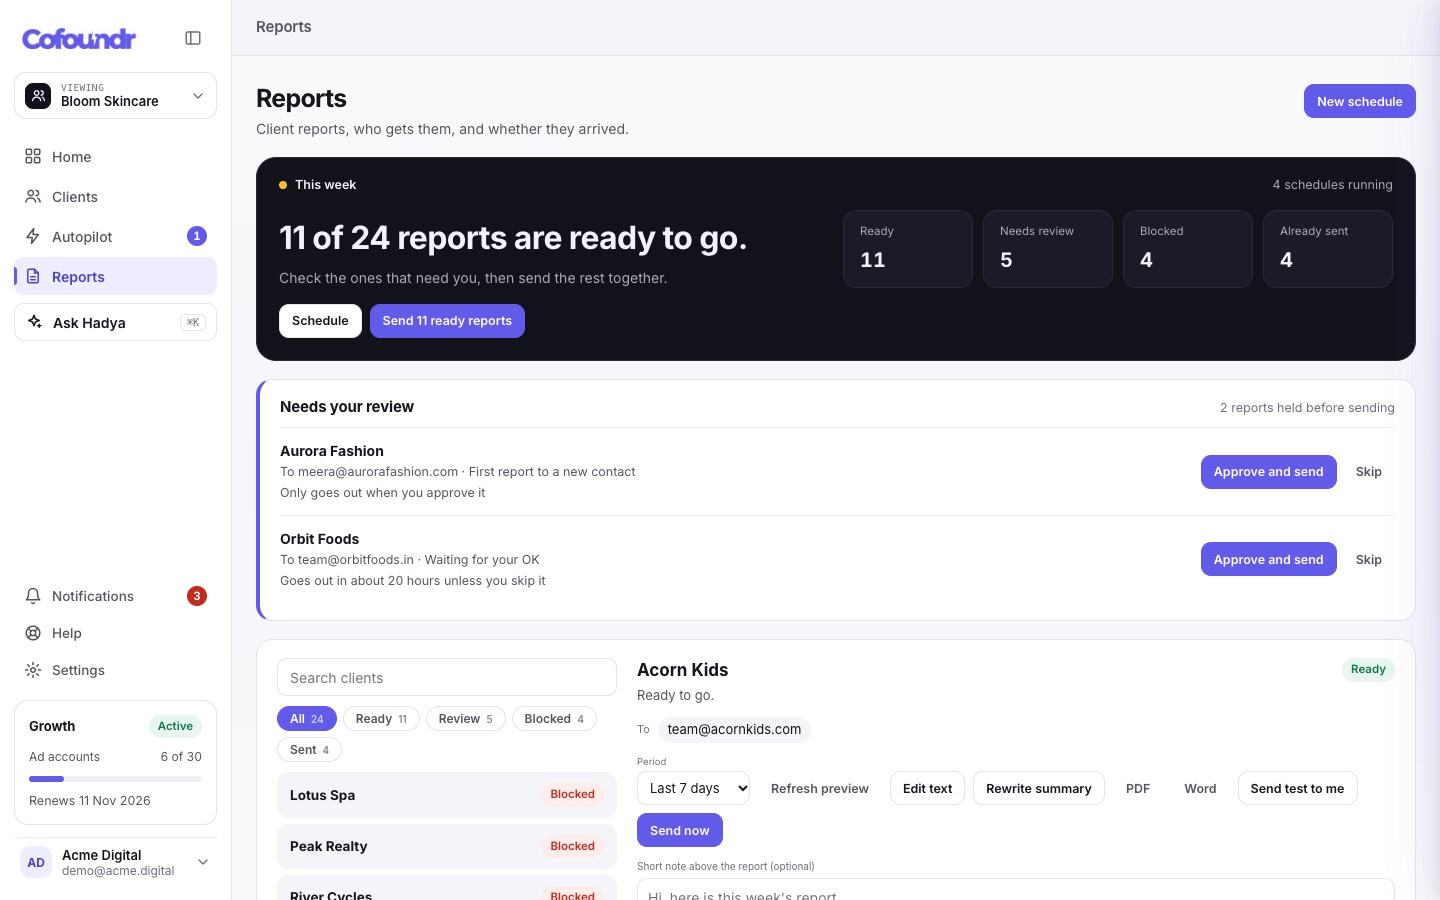Click the AD account avatar
The height and width of the screenshot is (900, 1440).
pyautogui.click(x=36, y=862)
